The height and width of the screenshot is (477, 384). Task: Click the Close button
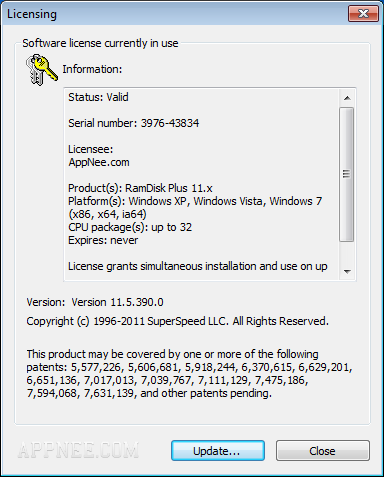tap(322, 451)
